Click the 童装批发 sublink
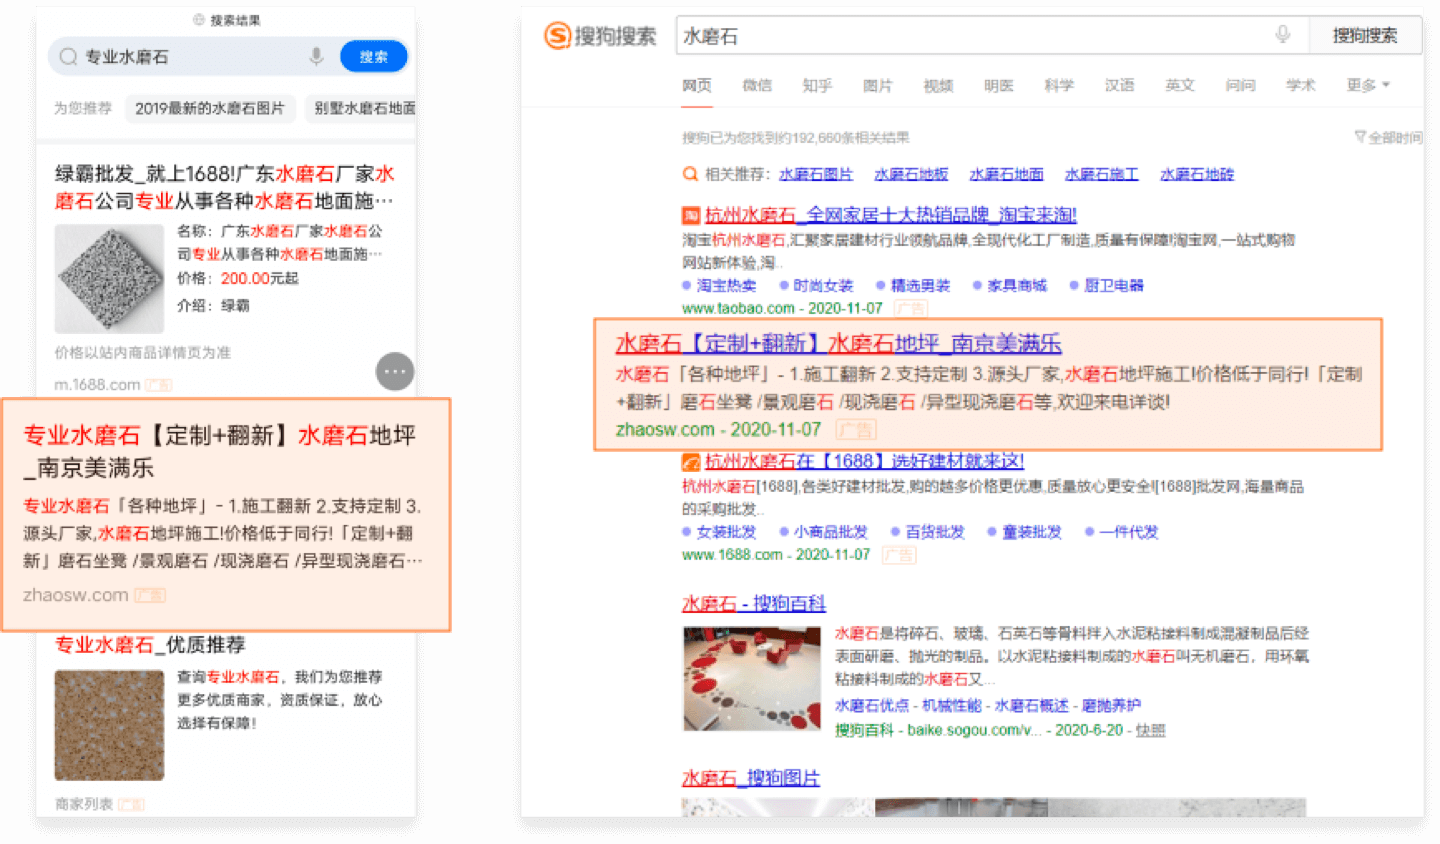 point(1032,533)
